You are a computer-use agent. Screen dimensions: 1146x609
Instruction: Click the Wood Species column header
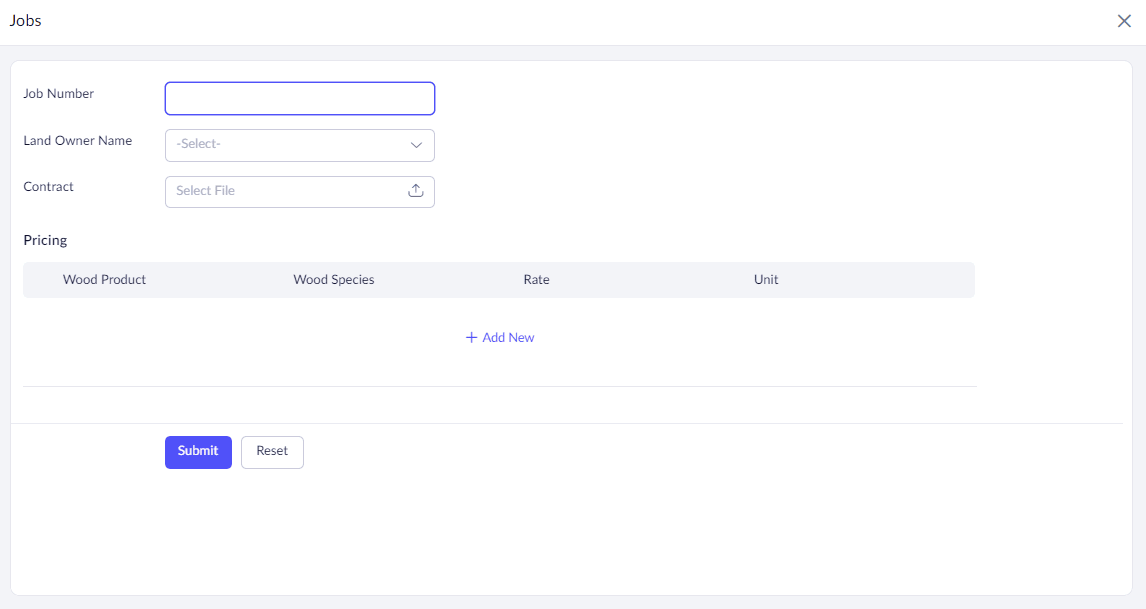pyautogui.click(x=333, y=280)
